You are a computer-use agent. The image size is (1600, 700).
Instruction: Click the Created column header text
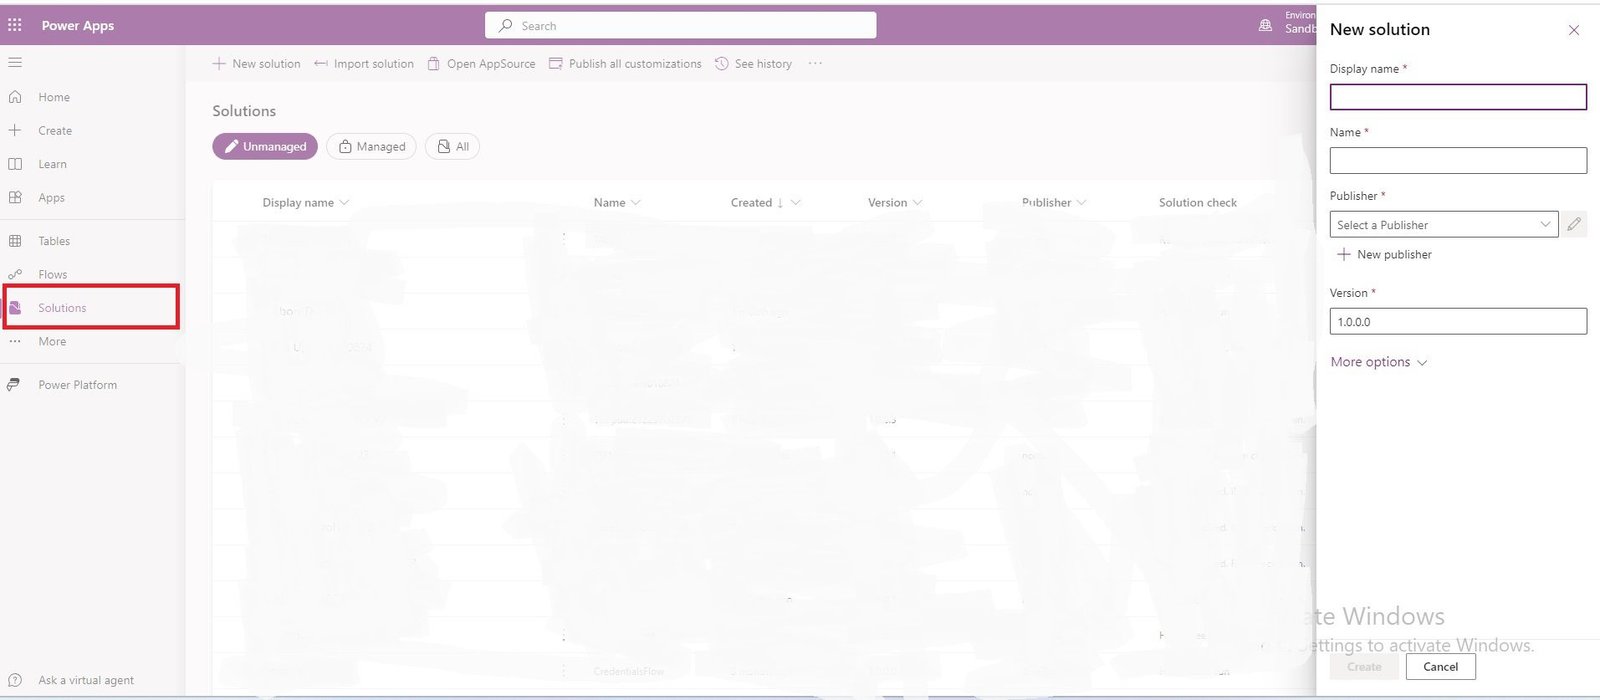[x=751, y=202]
